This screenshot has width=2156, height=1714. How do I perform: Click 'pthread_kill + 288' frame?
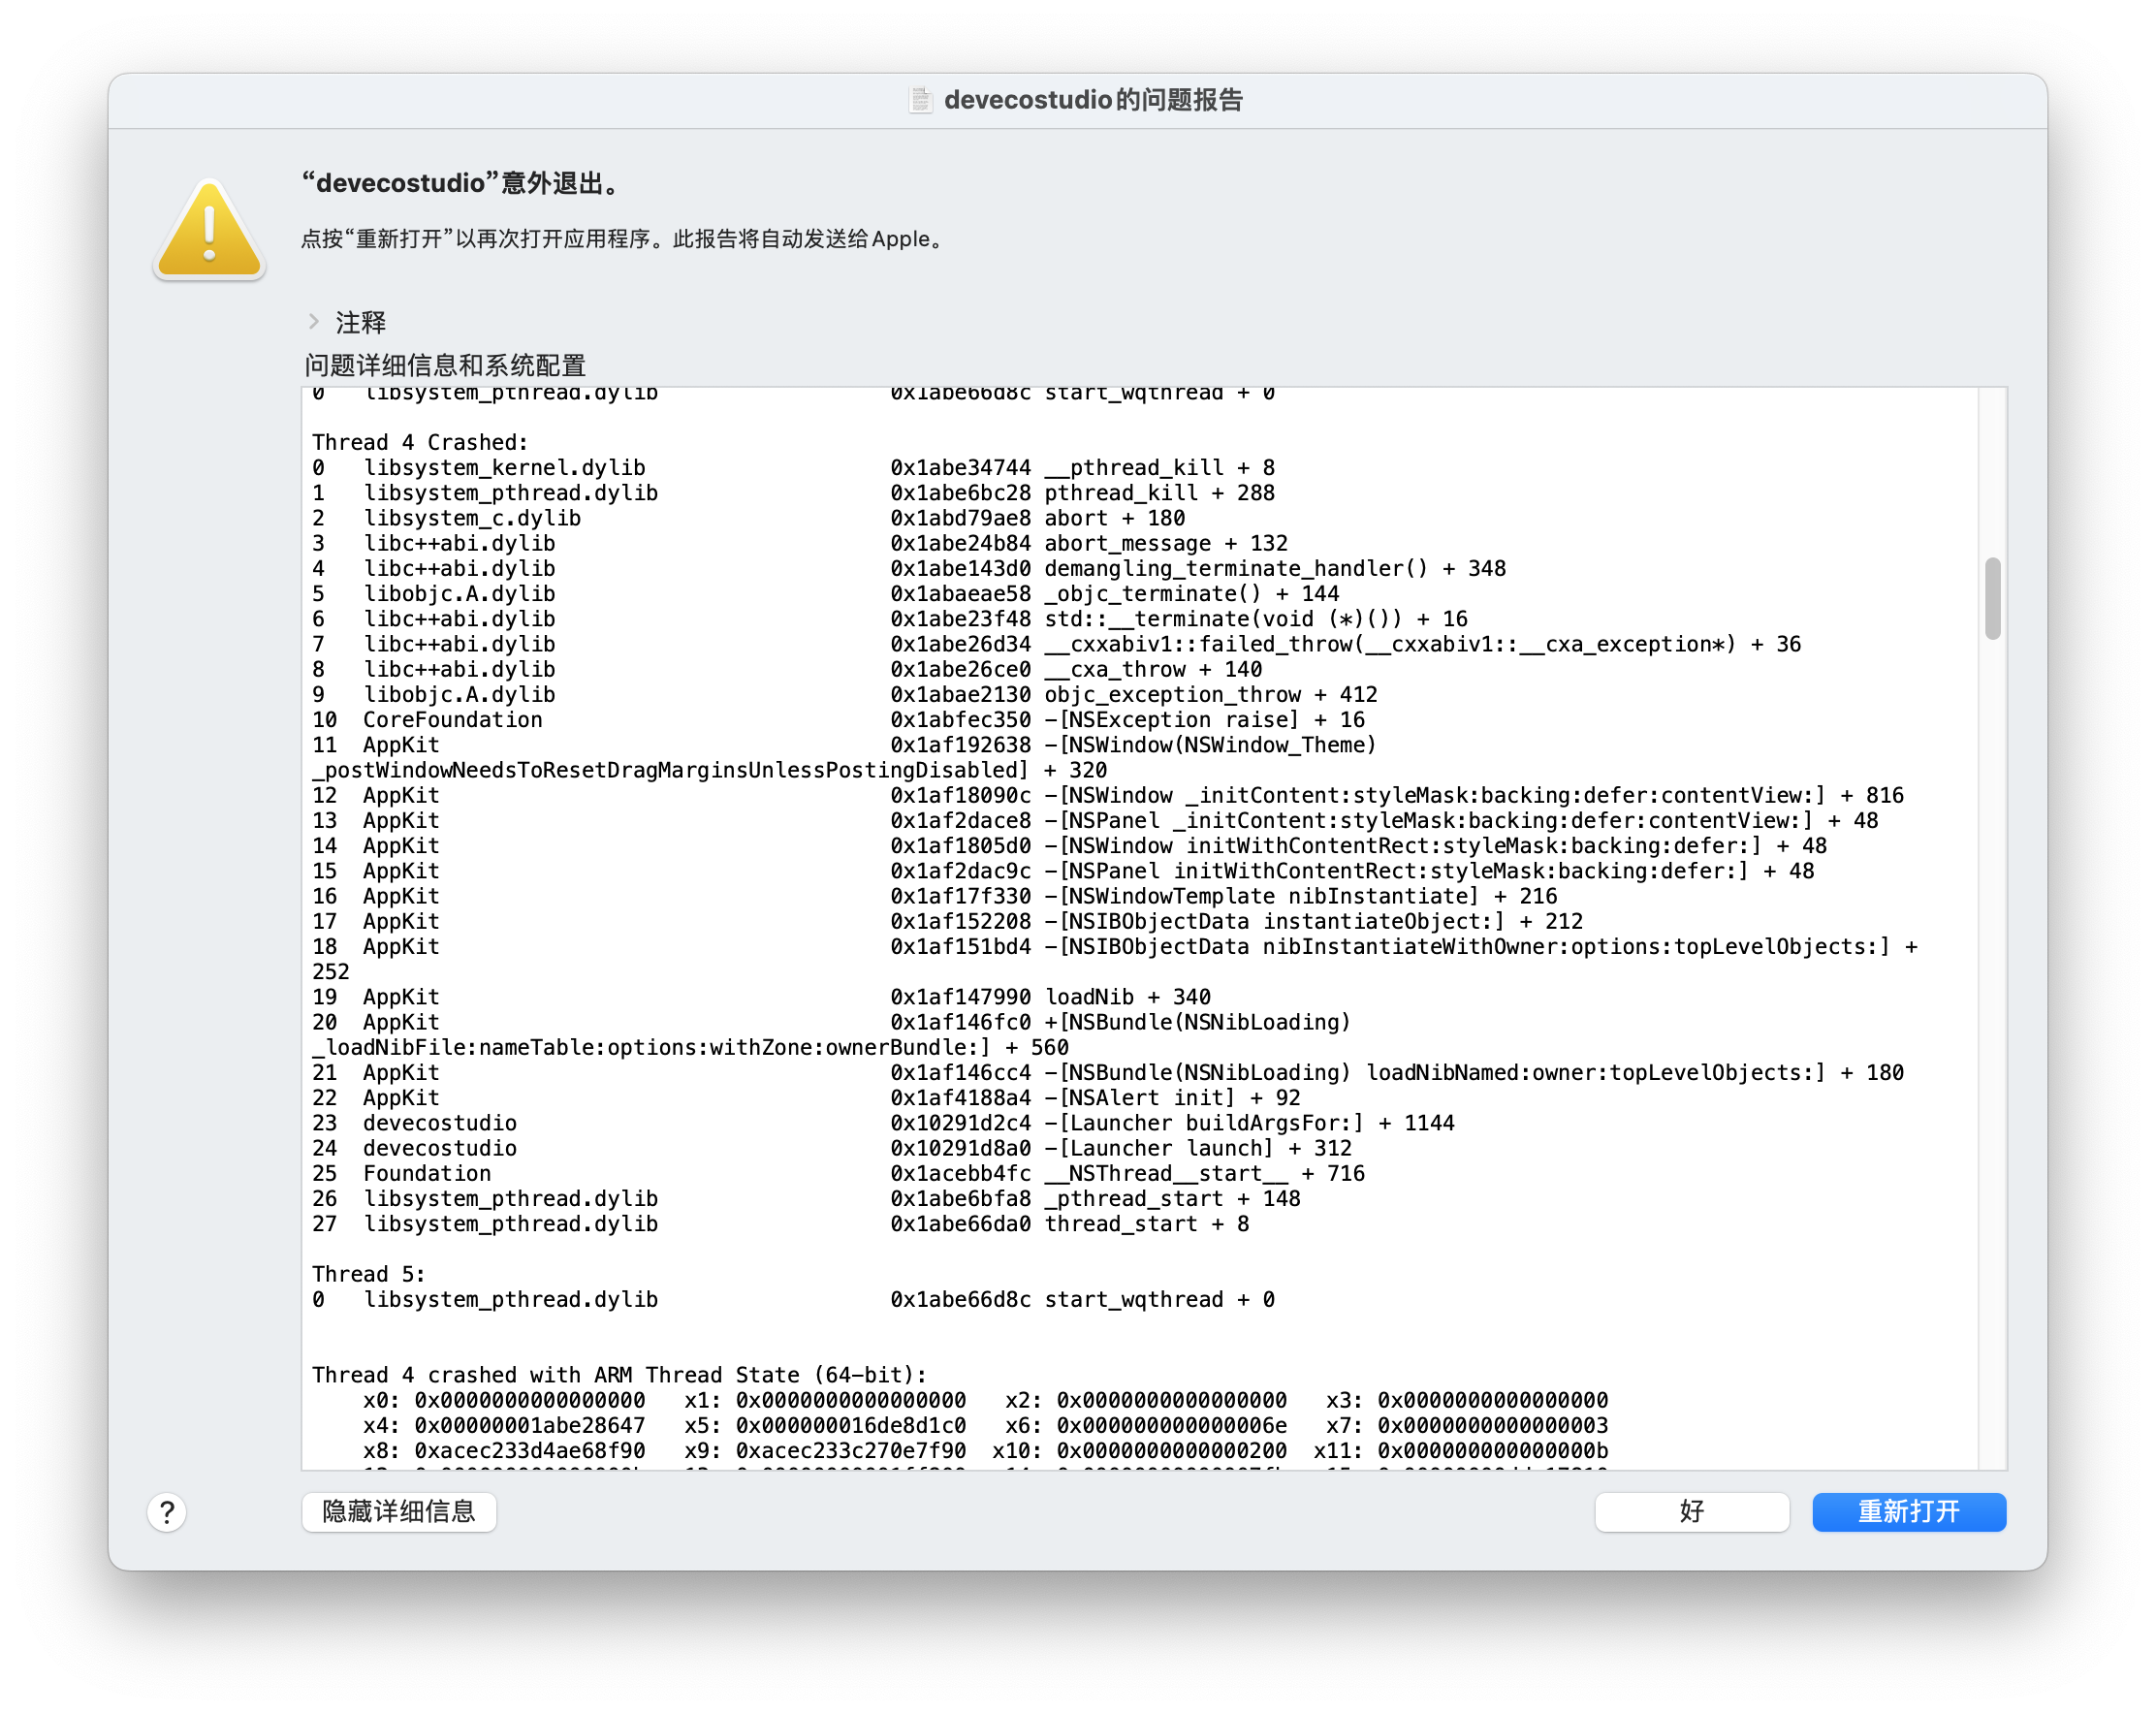pyautogui.click(x=793, y=492)
